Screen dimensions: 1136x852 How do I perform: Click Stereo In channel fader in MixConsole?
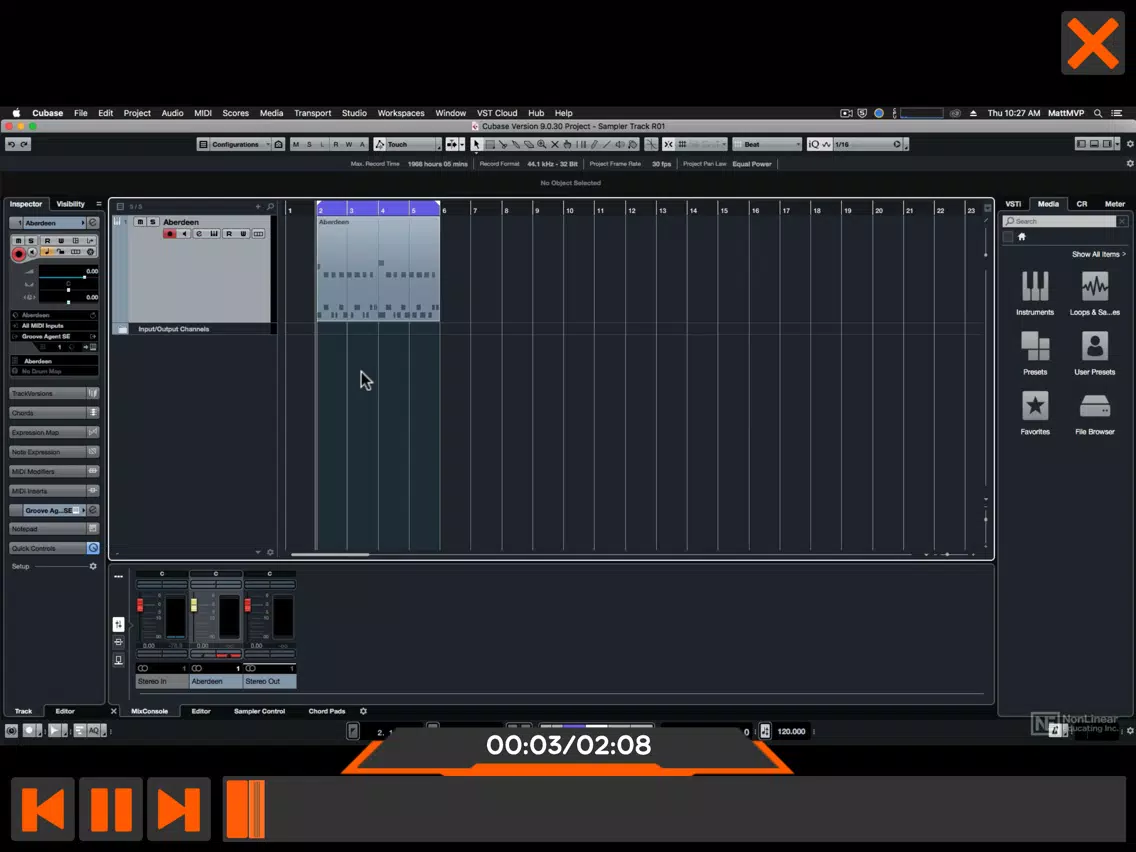pyautogui.click(x=140, y=605)
